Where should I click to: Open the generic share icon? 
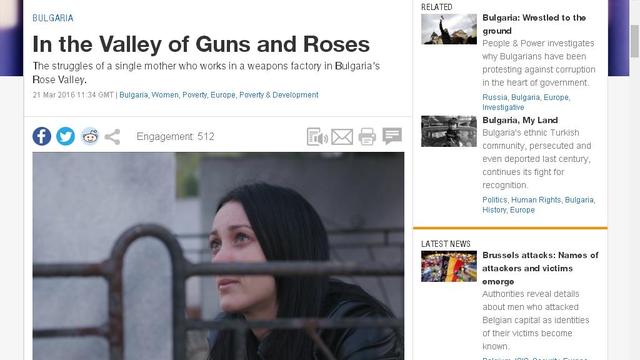[x=112, y=137]
